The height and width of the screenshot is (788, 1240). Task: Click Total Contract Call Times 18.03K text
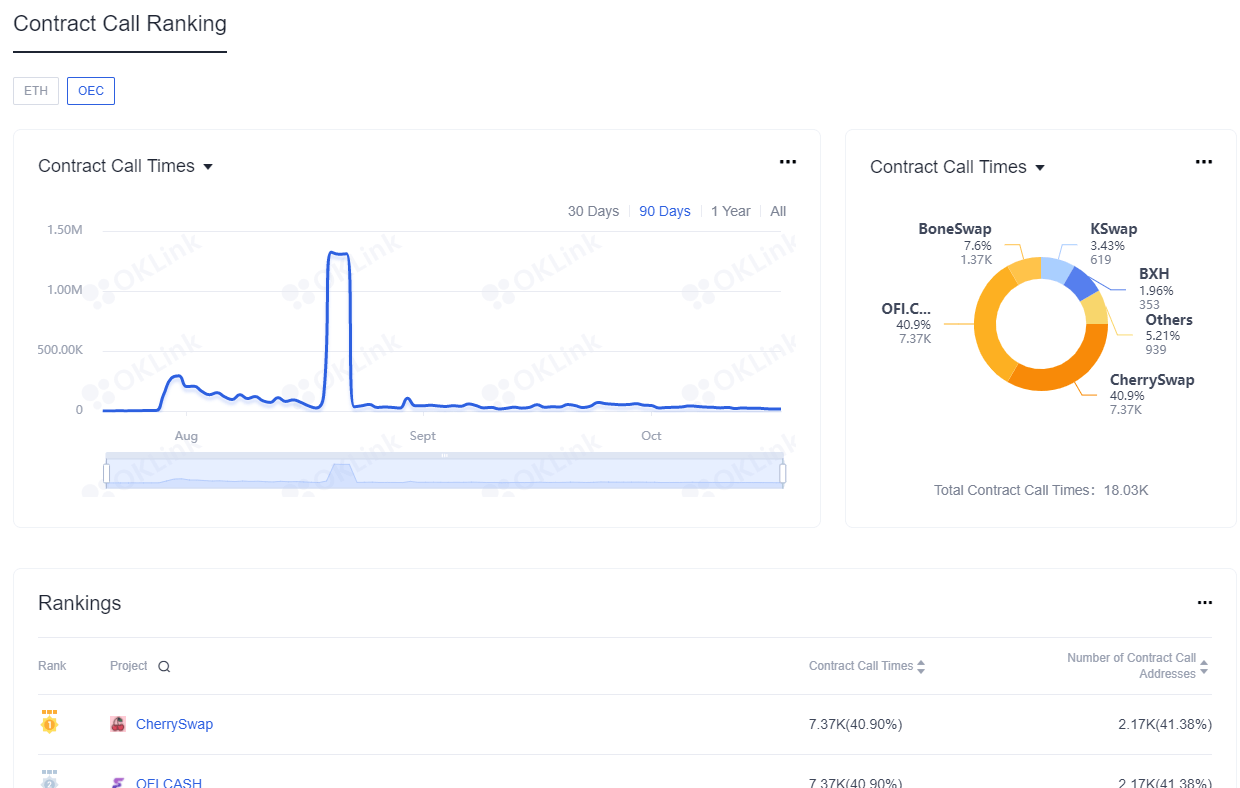coord(1041,490)
